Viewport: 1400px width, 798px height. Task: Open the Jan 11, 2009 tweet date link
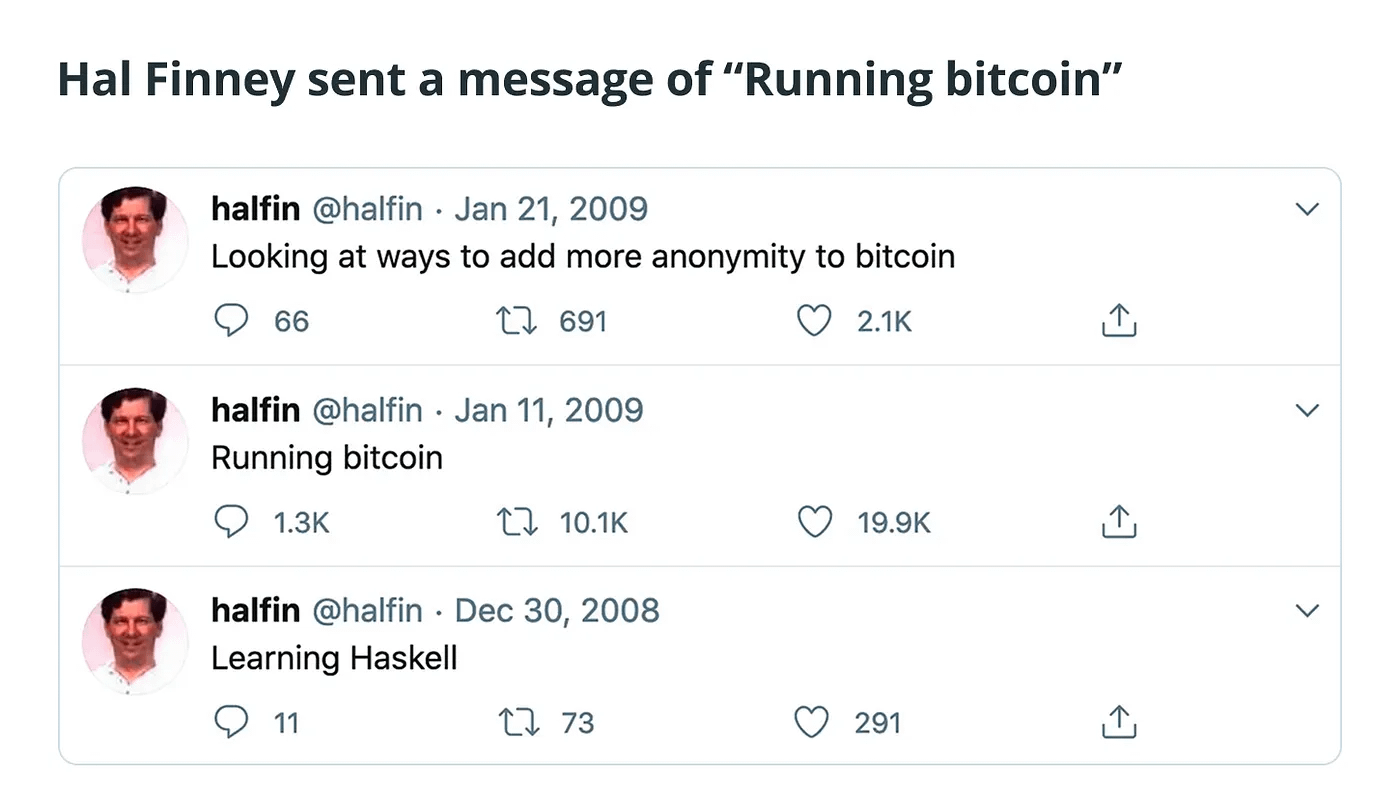[x=549, y=410]
